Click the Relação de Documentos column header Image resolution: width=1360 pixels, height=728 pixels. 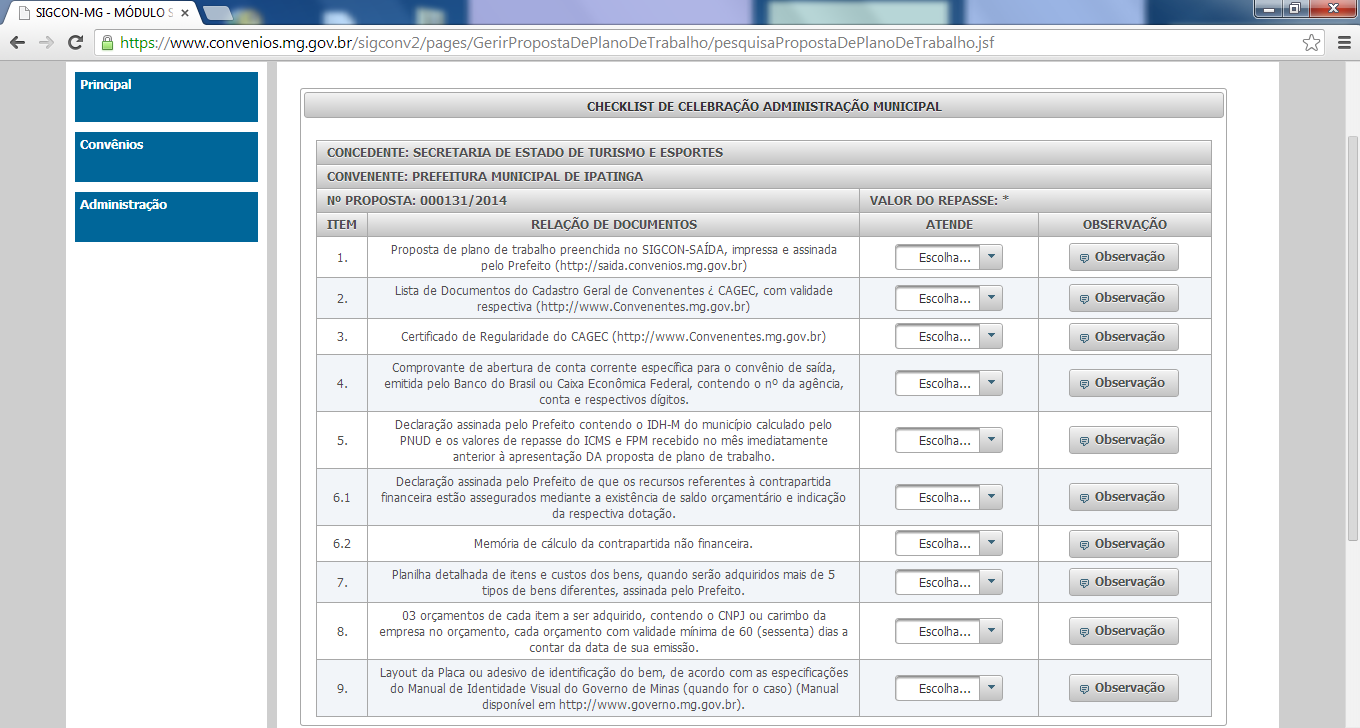click(613, 225)
